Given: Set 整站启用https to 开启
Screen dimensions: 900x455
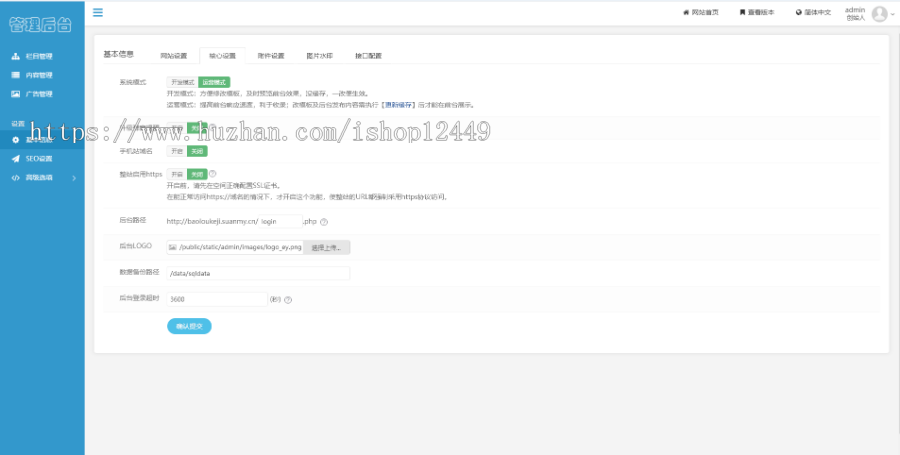Looking at the screenshot, I should (x=177, y=174).
